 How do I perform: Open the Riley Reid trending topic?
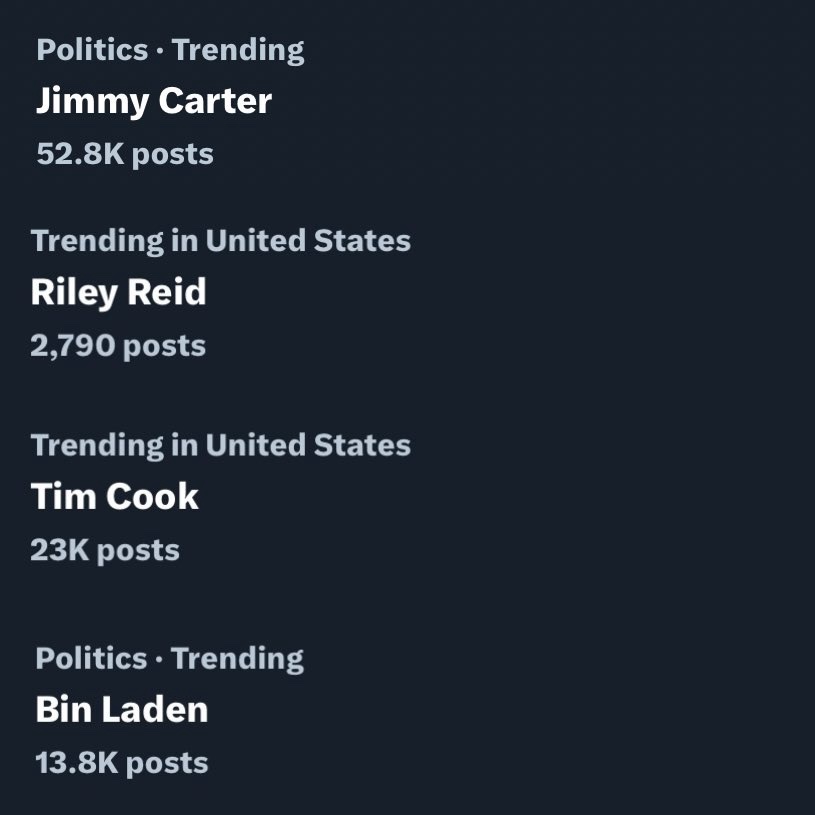coord(119,292)
